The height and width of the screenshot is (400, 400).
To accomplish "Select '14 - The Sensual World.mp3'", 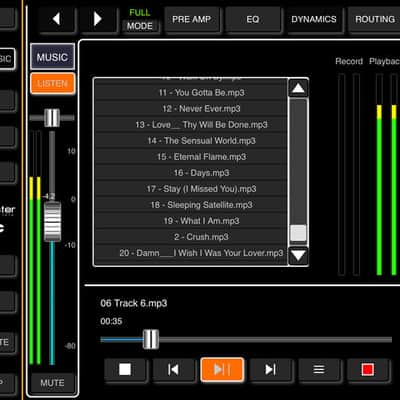I will pyautogui.click(x=191, y=141).
